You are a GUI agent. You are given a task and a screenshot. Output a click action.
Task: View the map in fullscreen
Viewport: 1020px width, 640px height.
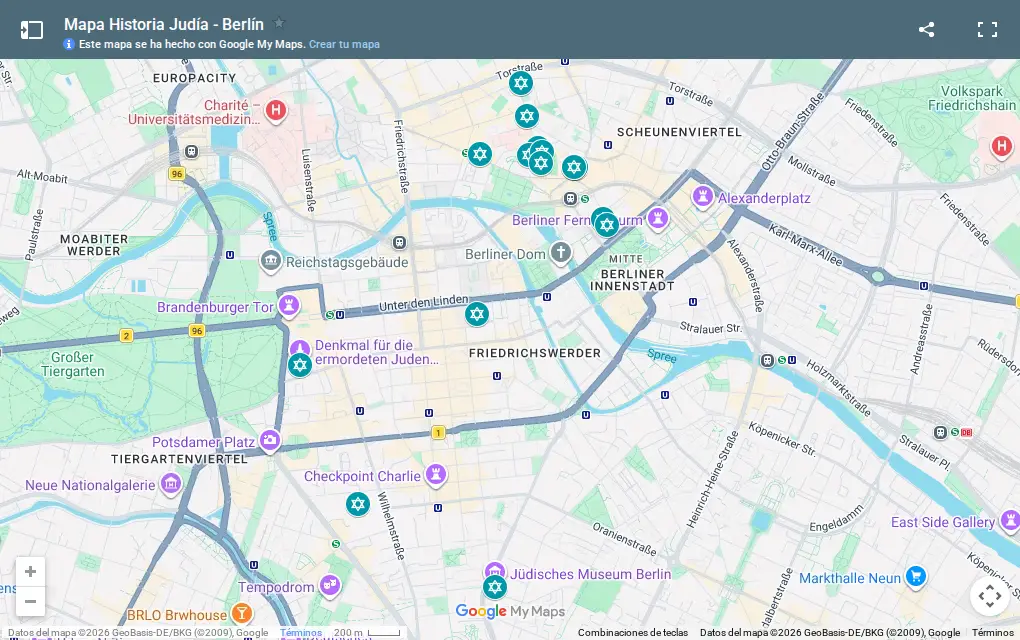(987, 29)
